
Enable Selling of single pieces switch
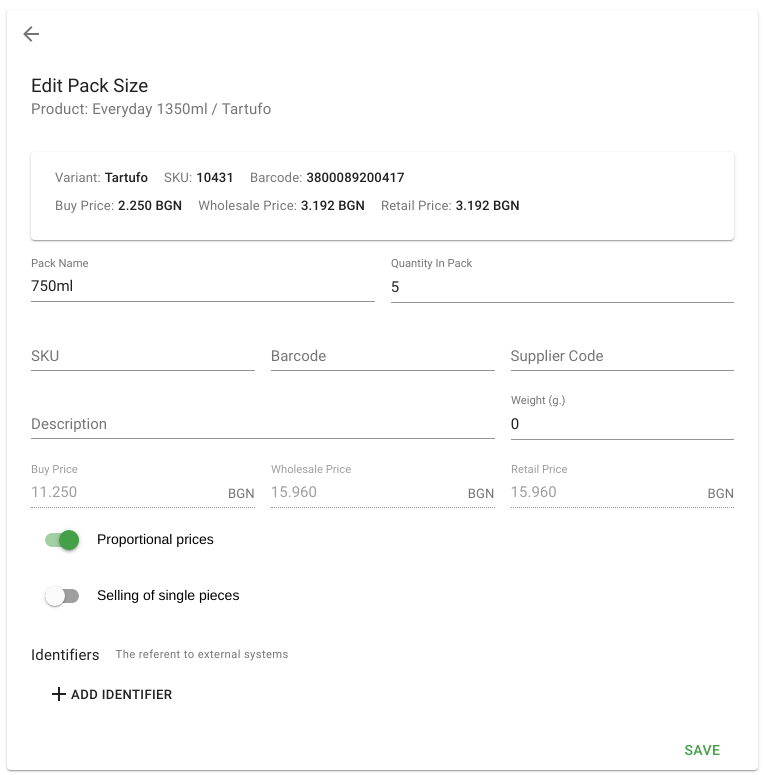(x=62, y=596)
